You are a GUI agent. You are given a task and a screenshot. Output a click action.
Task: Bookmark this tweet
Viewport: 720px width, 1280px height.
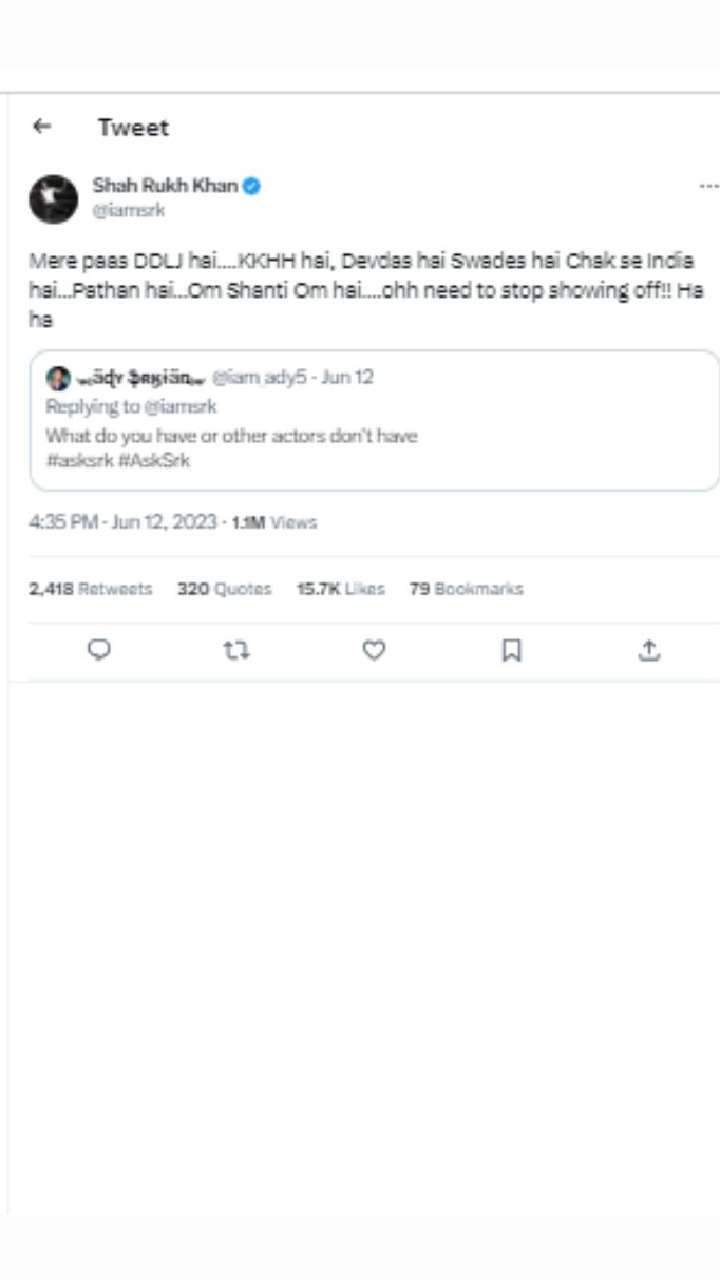pos(511,651)
